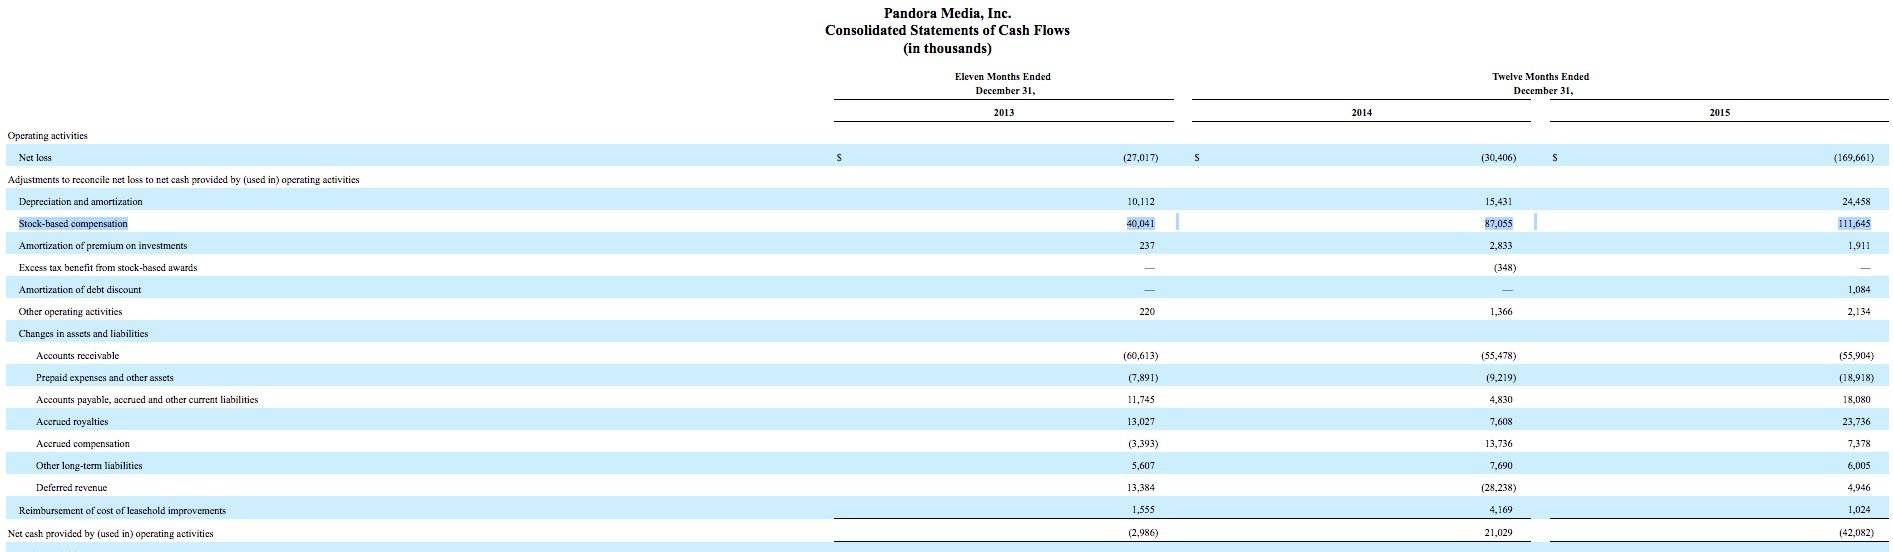1893x552 pixels.
Task: Select the 2014 year column header
Action: (1361, 113)
